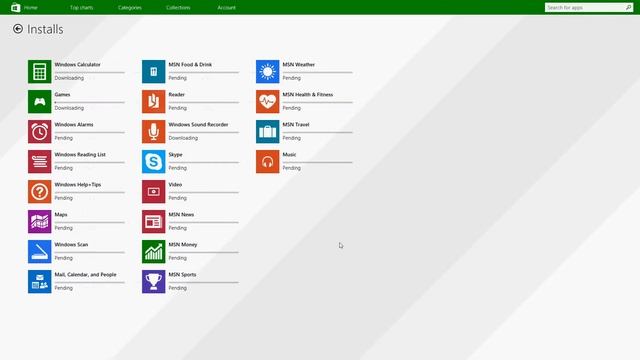Select the Skype icon
Screen dimensions: 640x360
(153, 162)
